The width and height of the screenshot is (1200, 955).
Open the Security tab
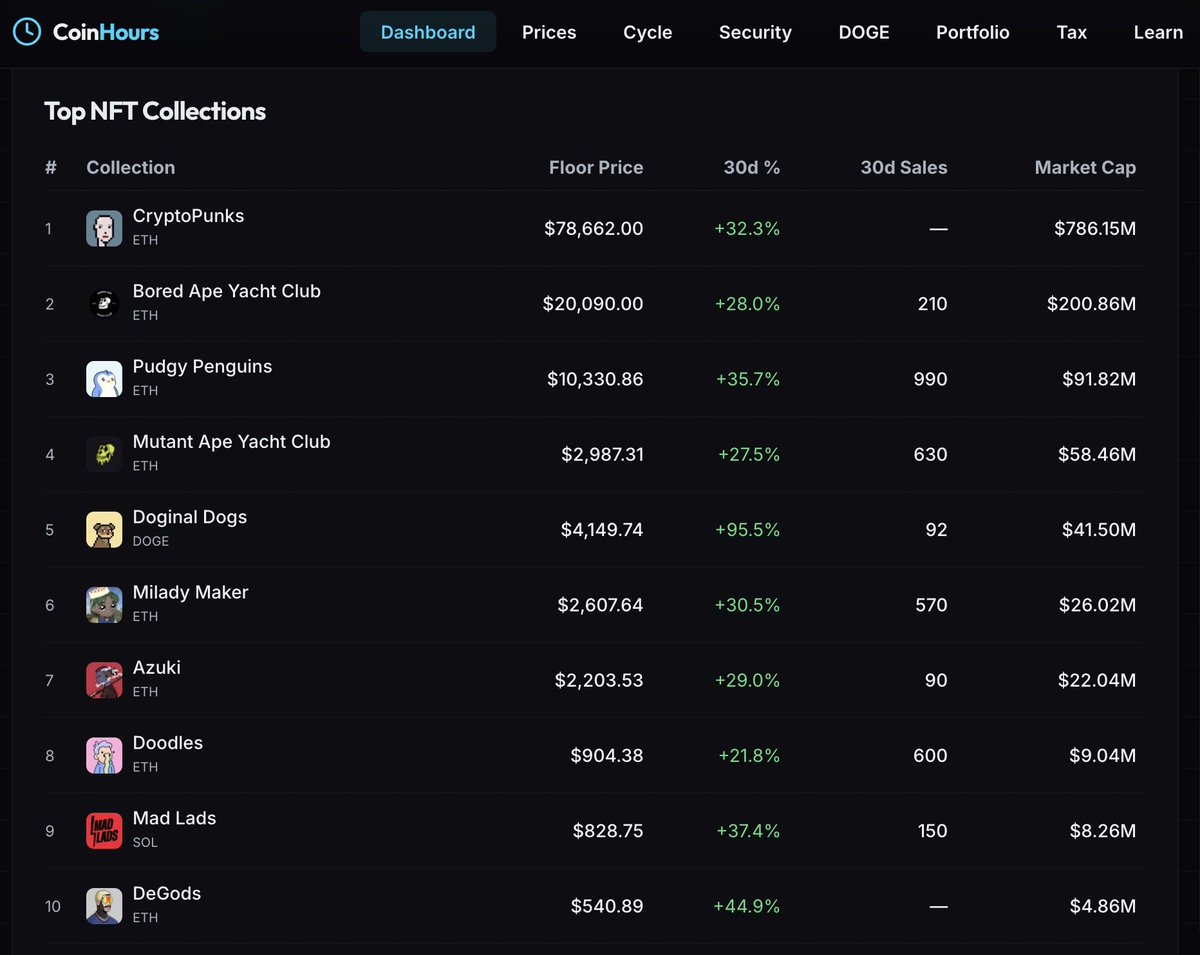coord(755,32)
